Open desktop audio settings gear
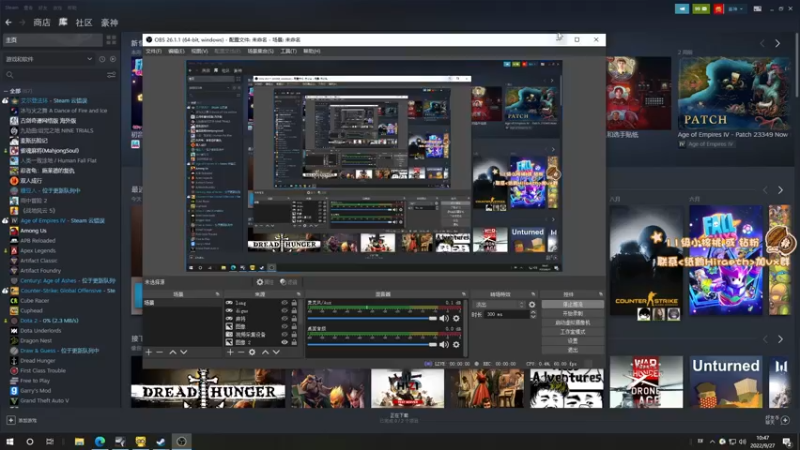This screenshot has height=450, width=800. click(456, 344)
